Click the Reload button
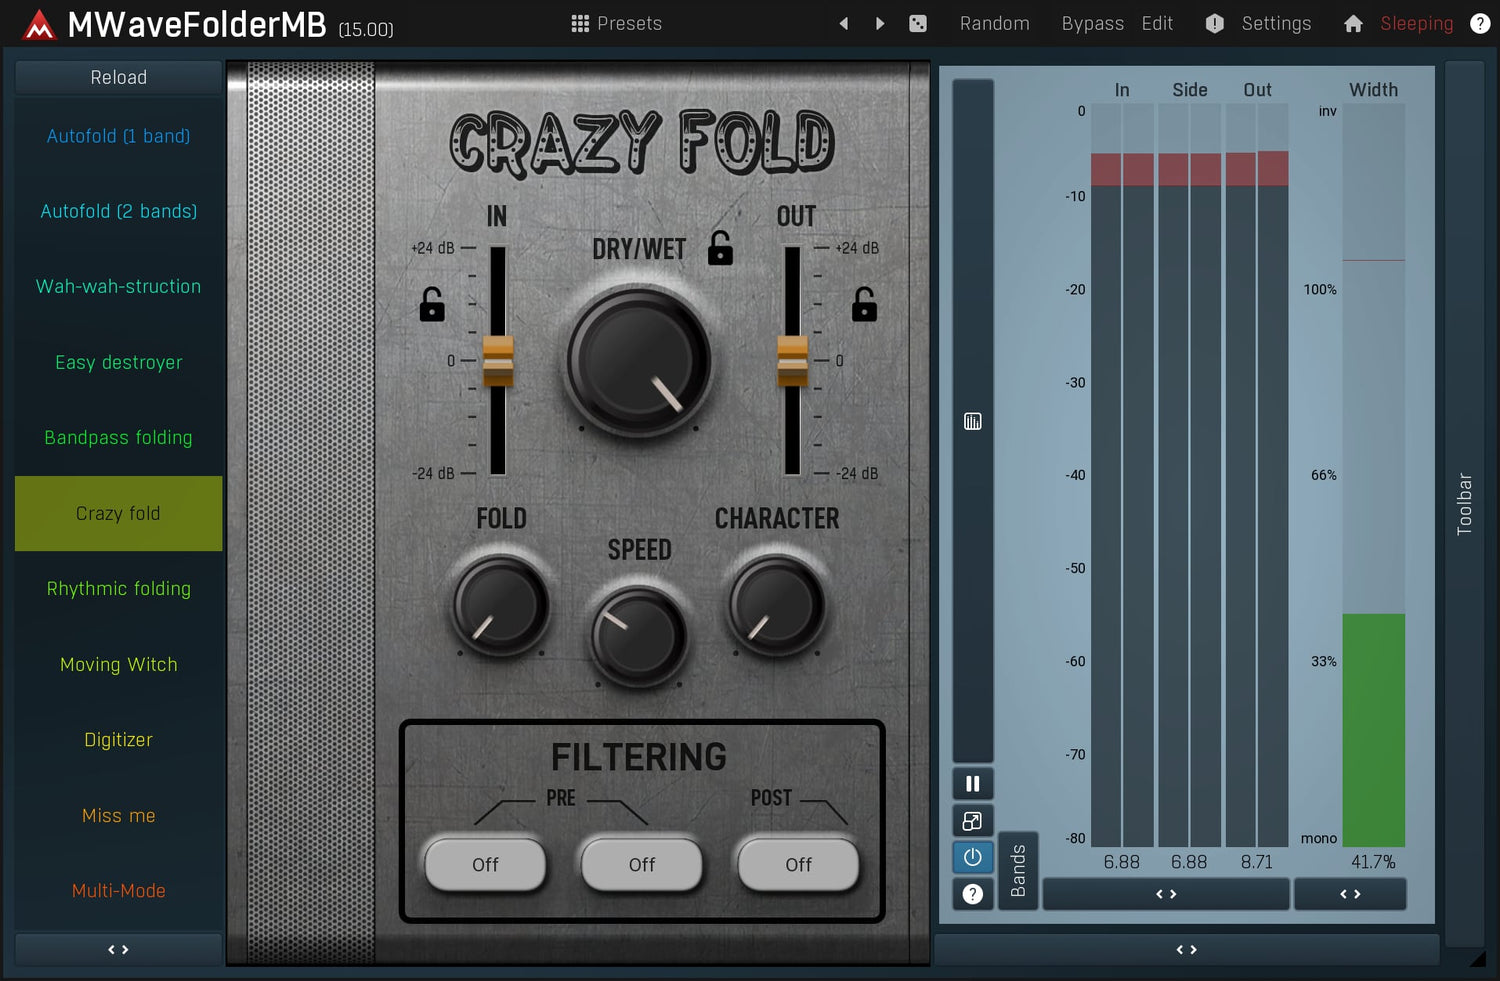Screen dimensions: 1500x981 point(118,77)
